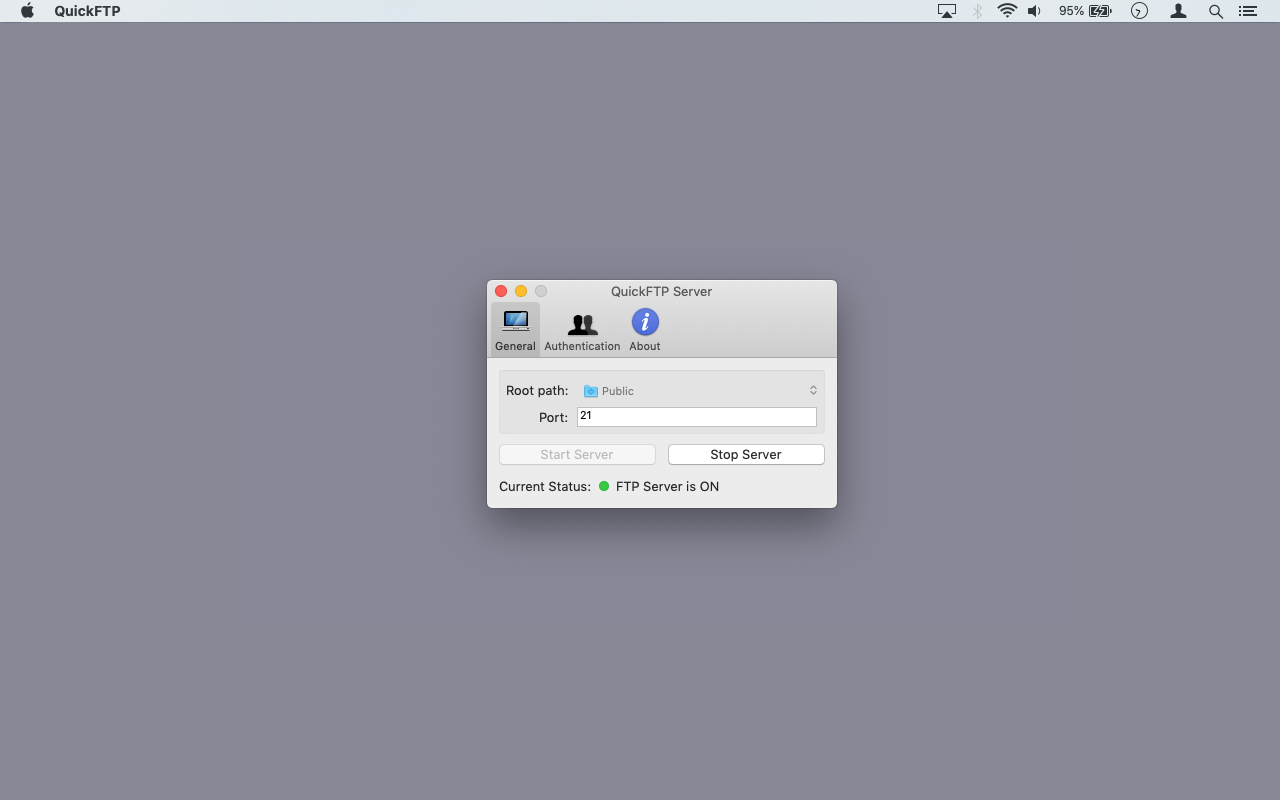The width and height of the screenshot is (1280, 800).
Task: Open Notification Center list icon
Action: (x=1247, y=11)
